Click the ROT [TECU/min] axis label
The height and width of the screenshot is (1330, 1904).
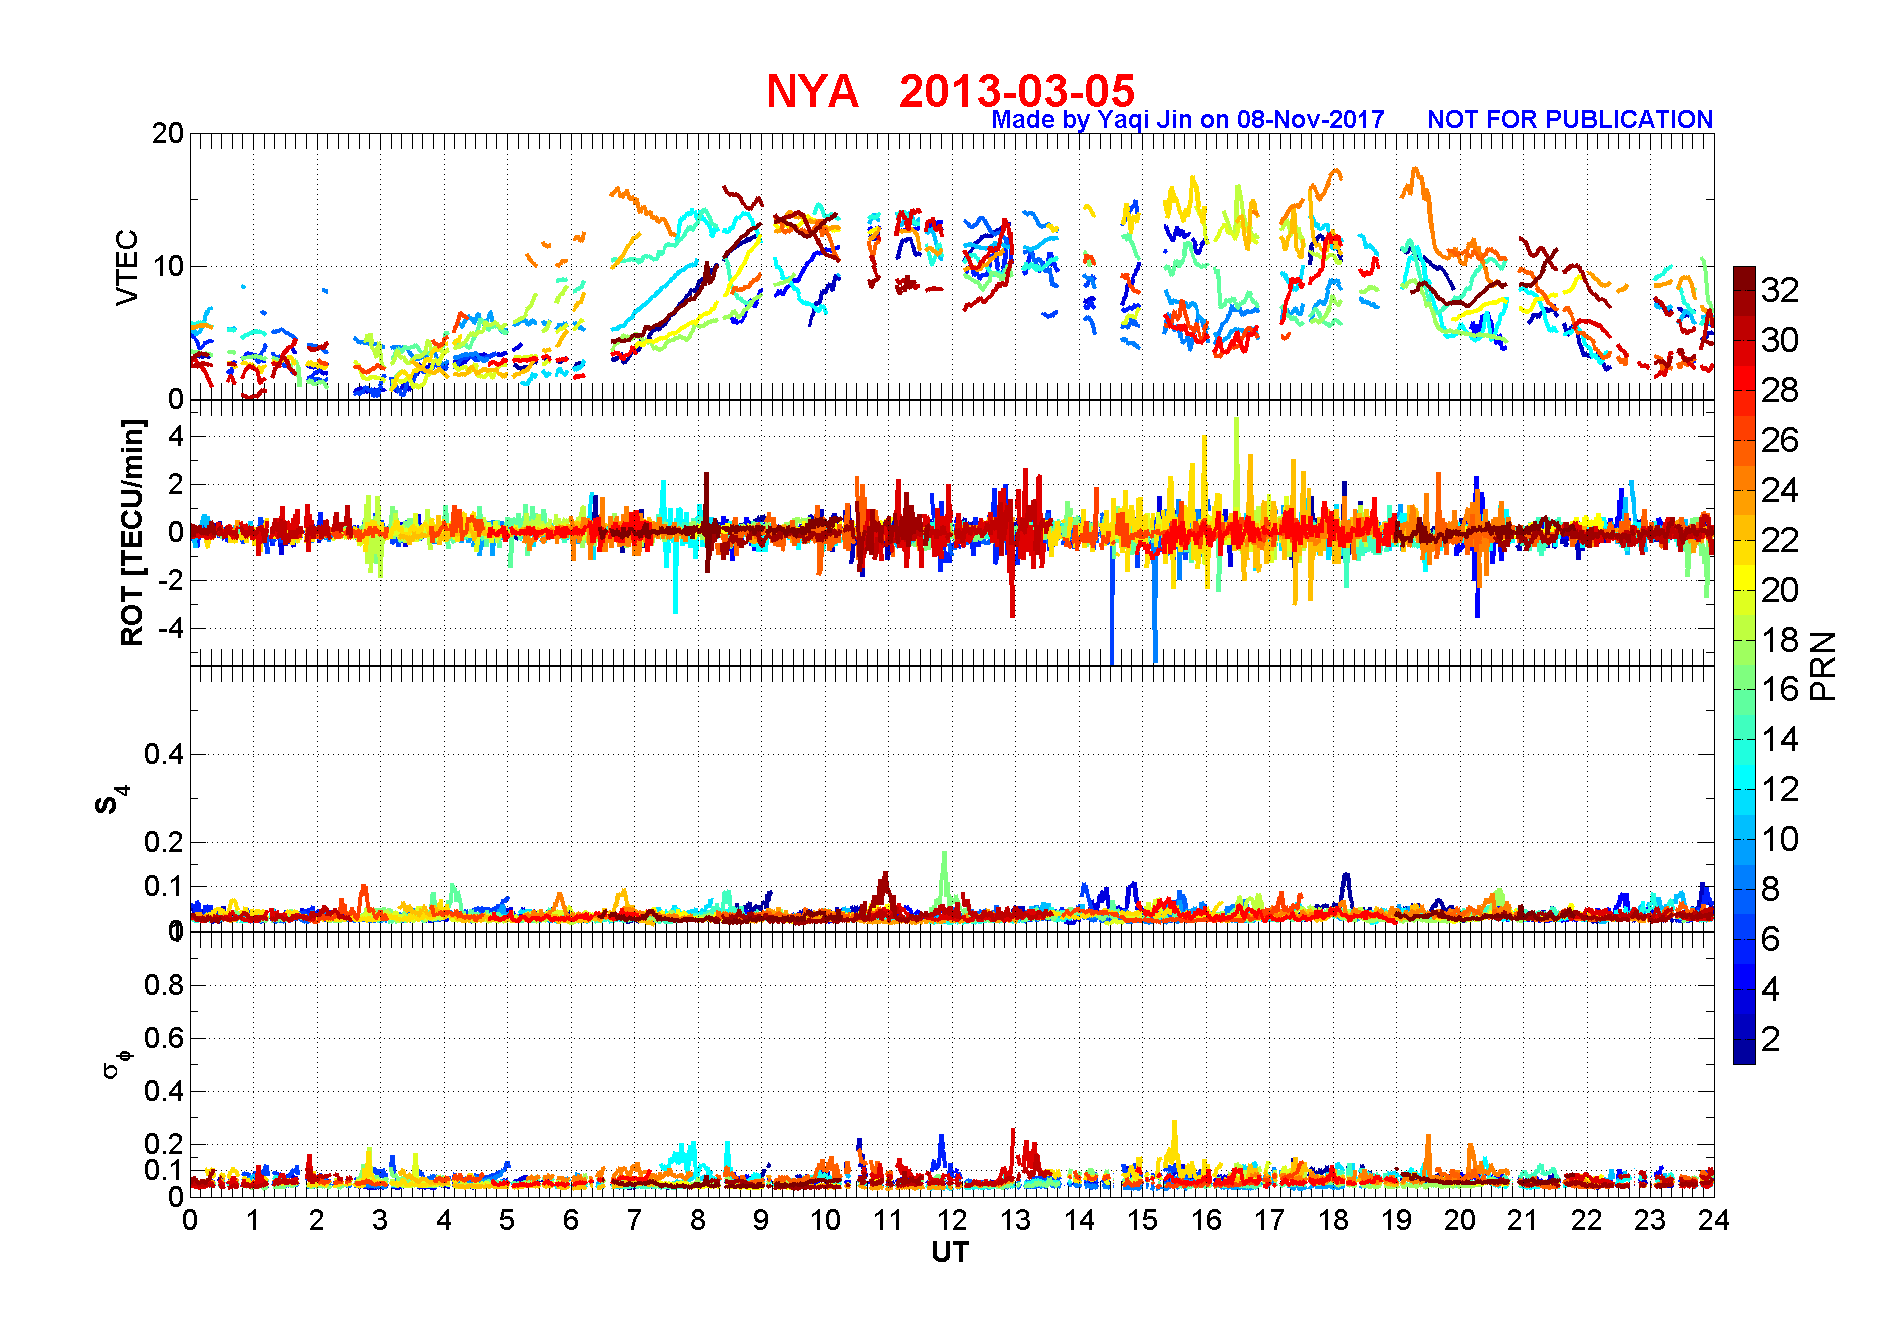coord(131,532)
